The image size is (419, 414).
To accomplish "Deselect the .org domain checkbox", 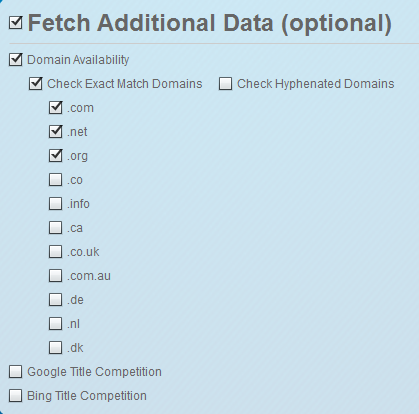I will pos(55,156).
